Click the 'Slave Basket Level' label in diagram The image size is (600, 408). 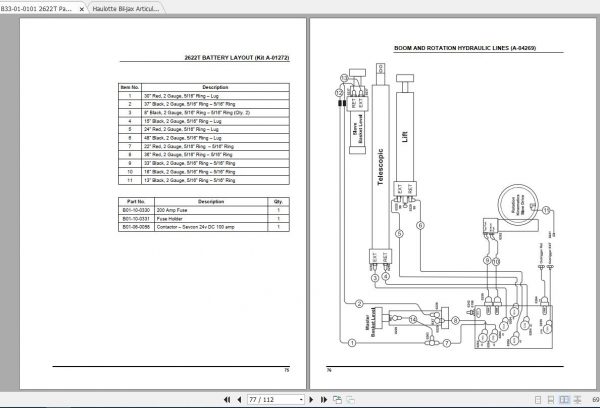(x=357, y=130)
